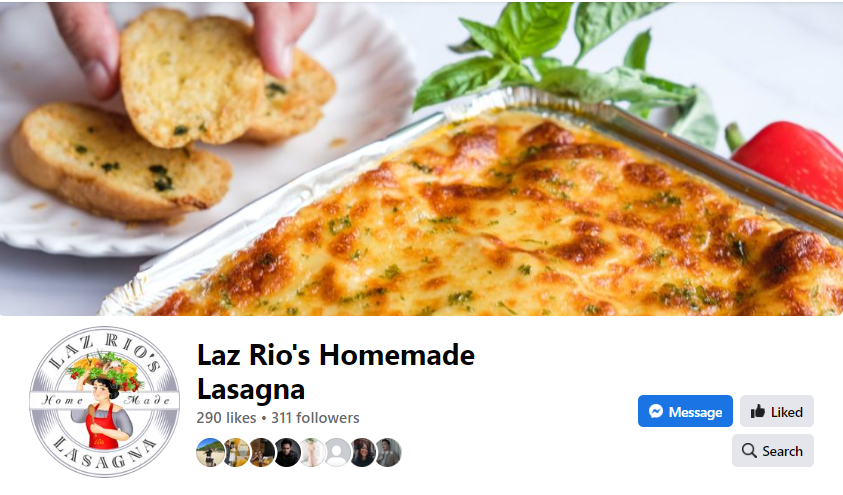The height and width of the screenshot is (495, 843).
Task: View the 290 likes list
Action: pos(226,418)
